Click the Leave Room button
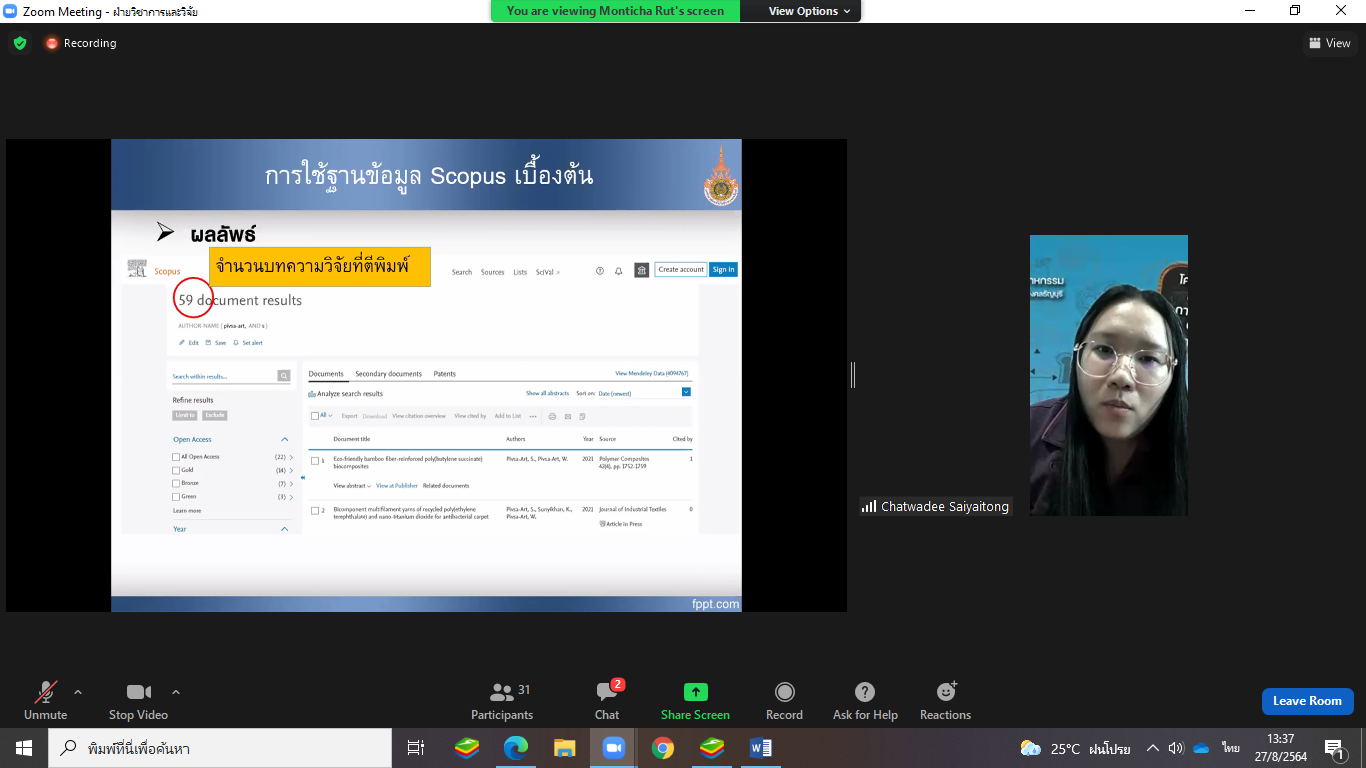Image resolution: width=1366 pixels, height=768 pixels. click(x=1307, y=701)
